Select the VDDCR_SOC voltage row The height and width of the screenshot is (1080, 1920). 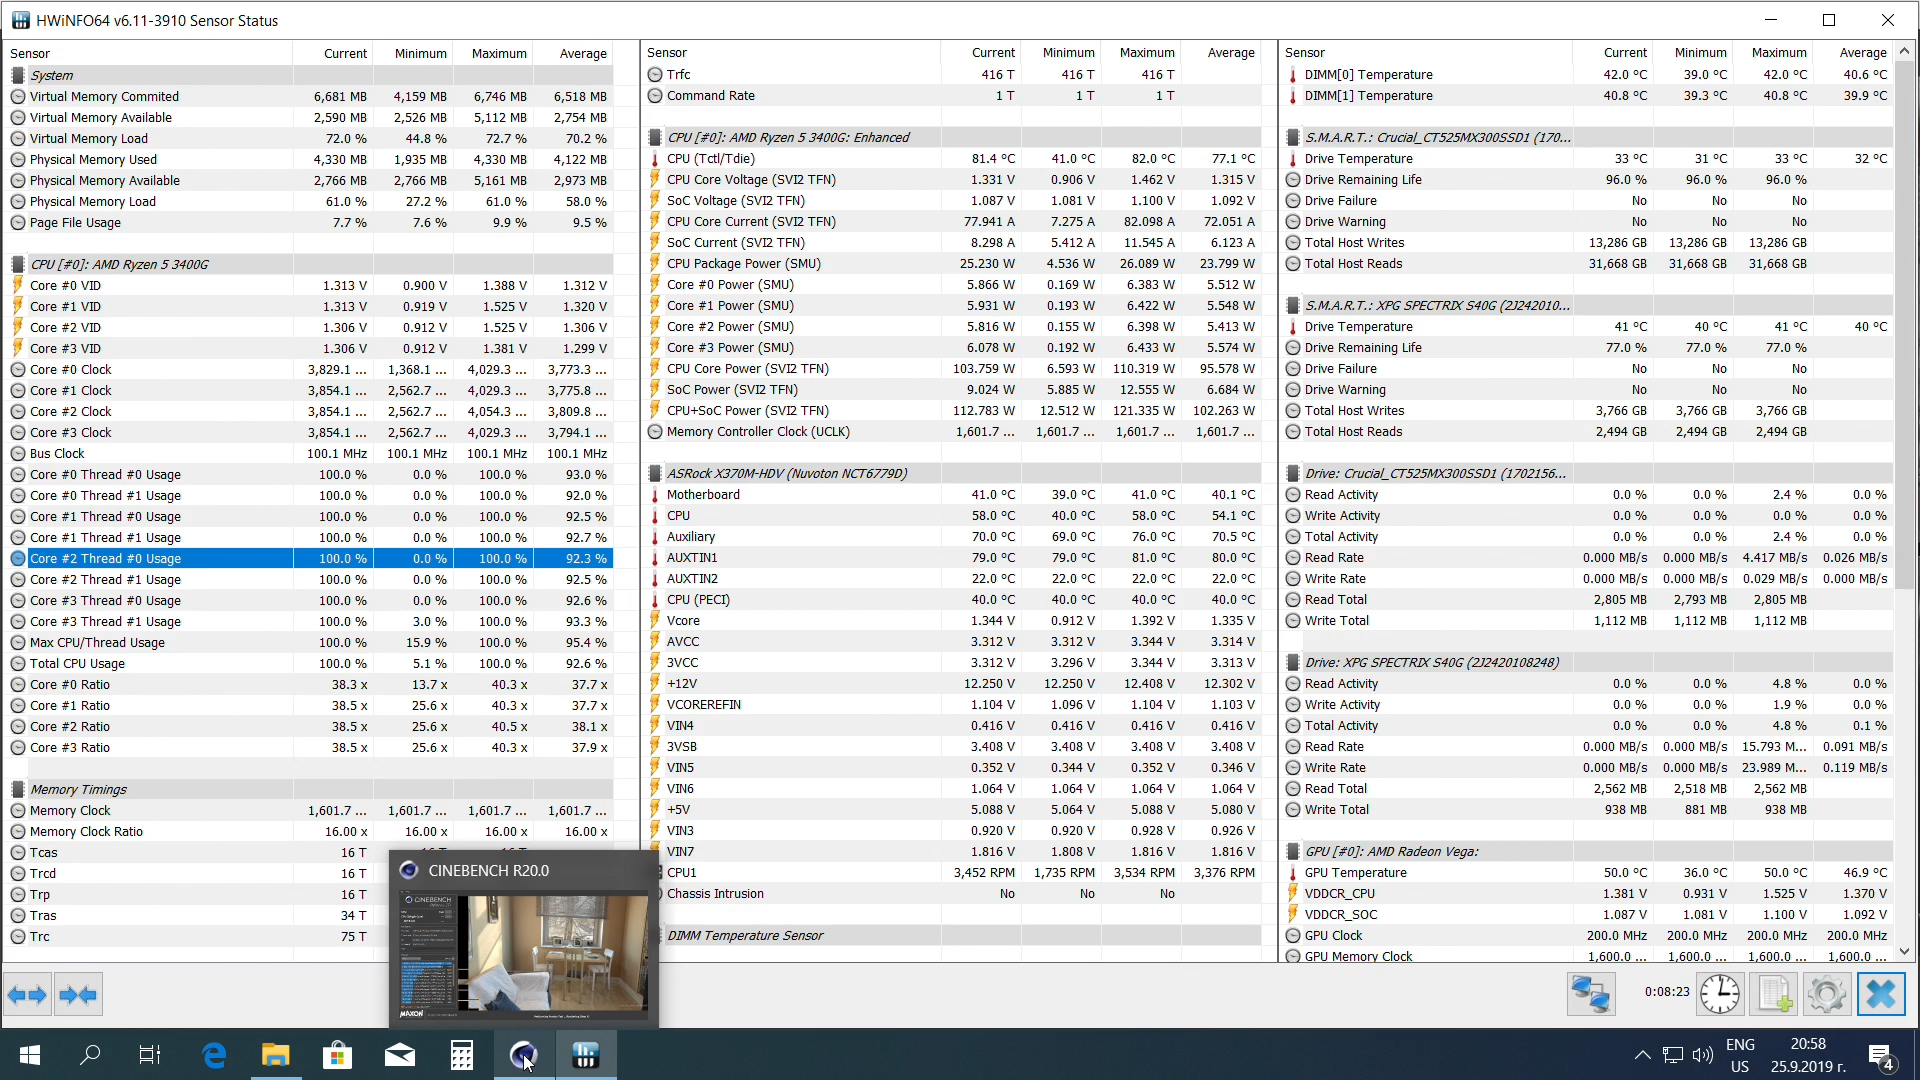[1588, 914]
